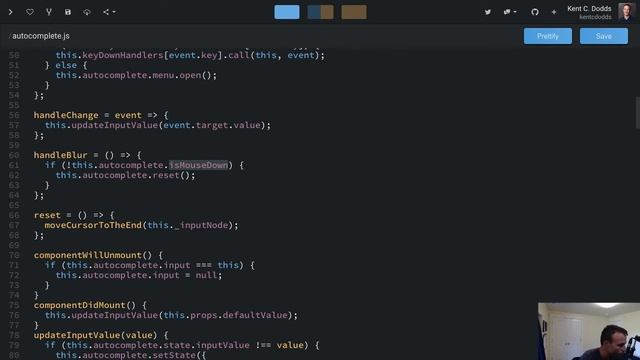Expand the sidebar with the chevron arrow
The height and width of the screenshot is (360, 640).
point(11,12)
